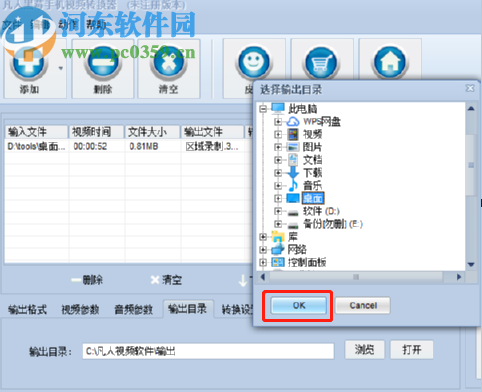Click the home page house icon
The image size is (482, 392).
[x=389, y=63]
